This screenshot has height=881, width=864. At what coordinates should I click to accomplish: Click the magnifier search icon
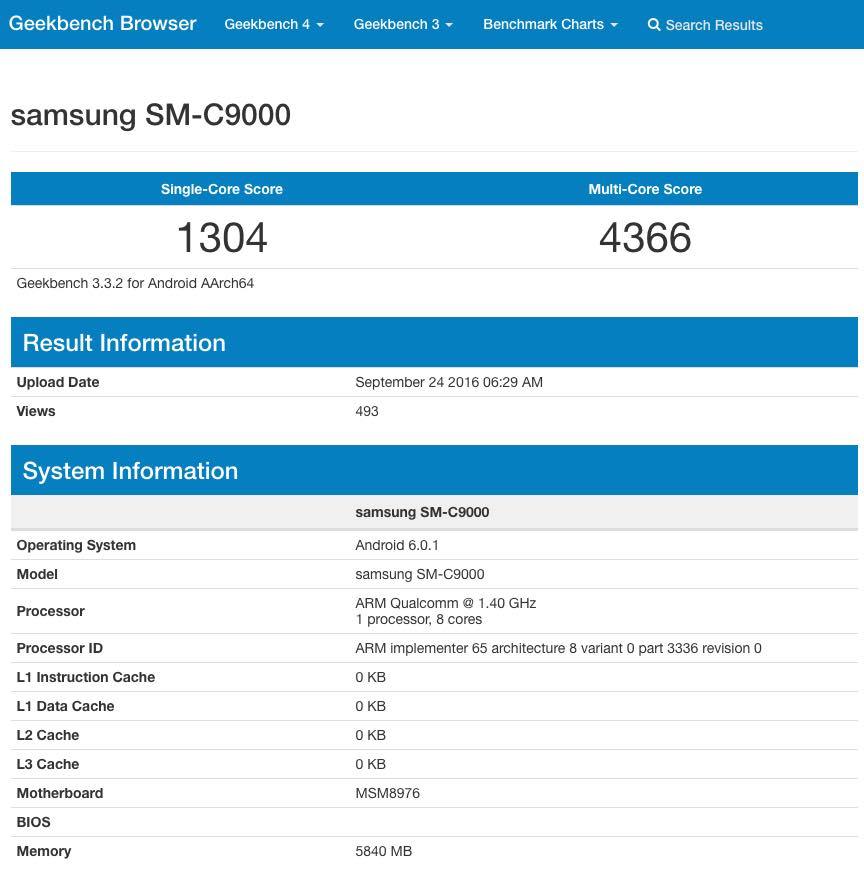pos(653,25)
